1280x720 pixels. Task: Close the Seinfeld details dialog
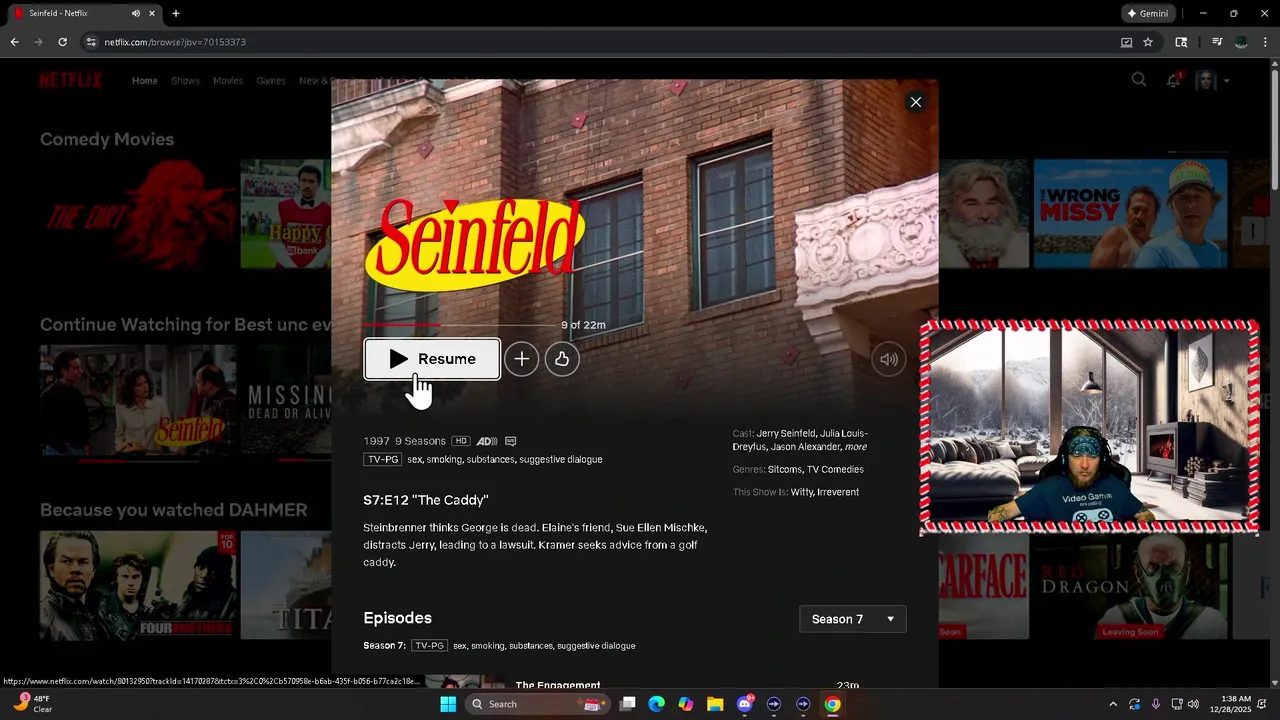pos(915,102)
